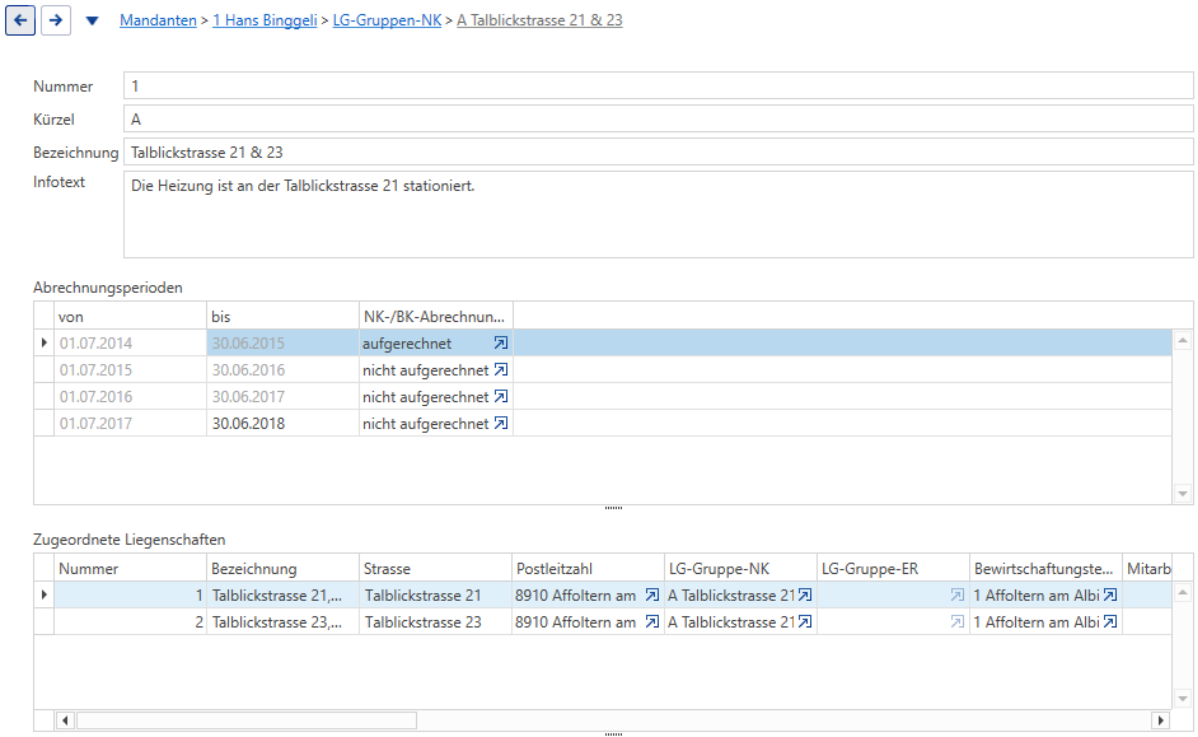Focus the Kürzel input field
The width and height of the screenshot is (1198, 737).
[x=658, y=119]
